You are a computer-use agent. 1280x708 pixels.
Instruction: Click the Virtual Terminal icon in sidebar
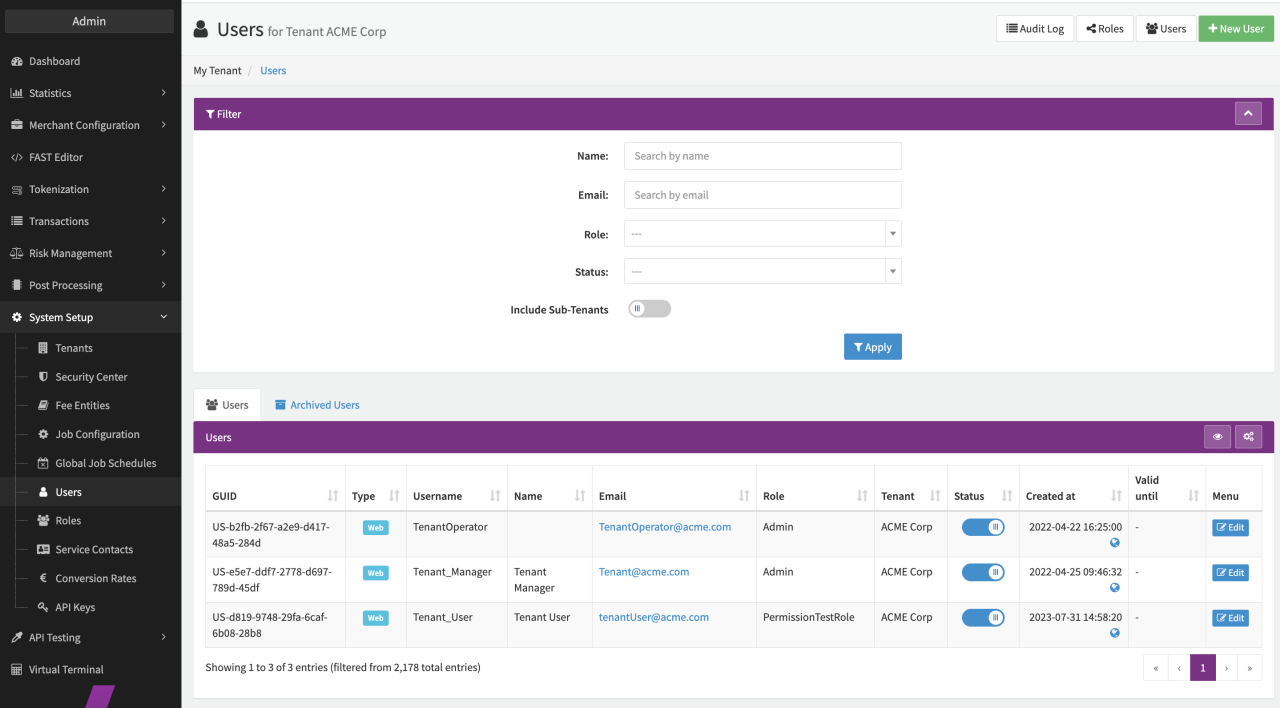pos(16,670)
